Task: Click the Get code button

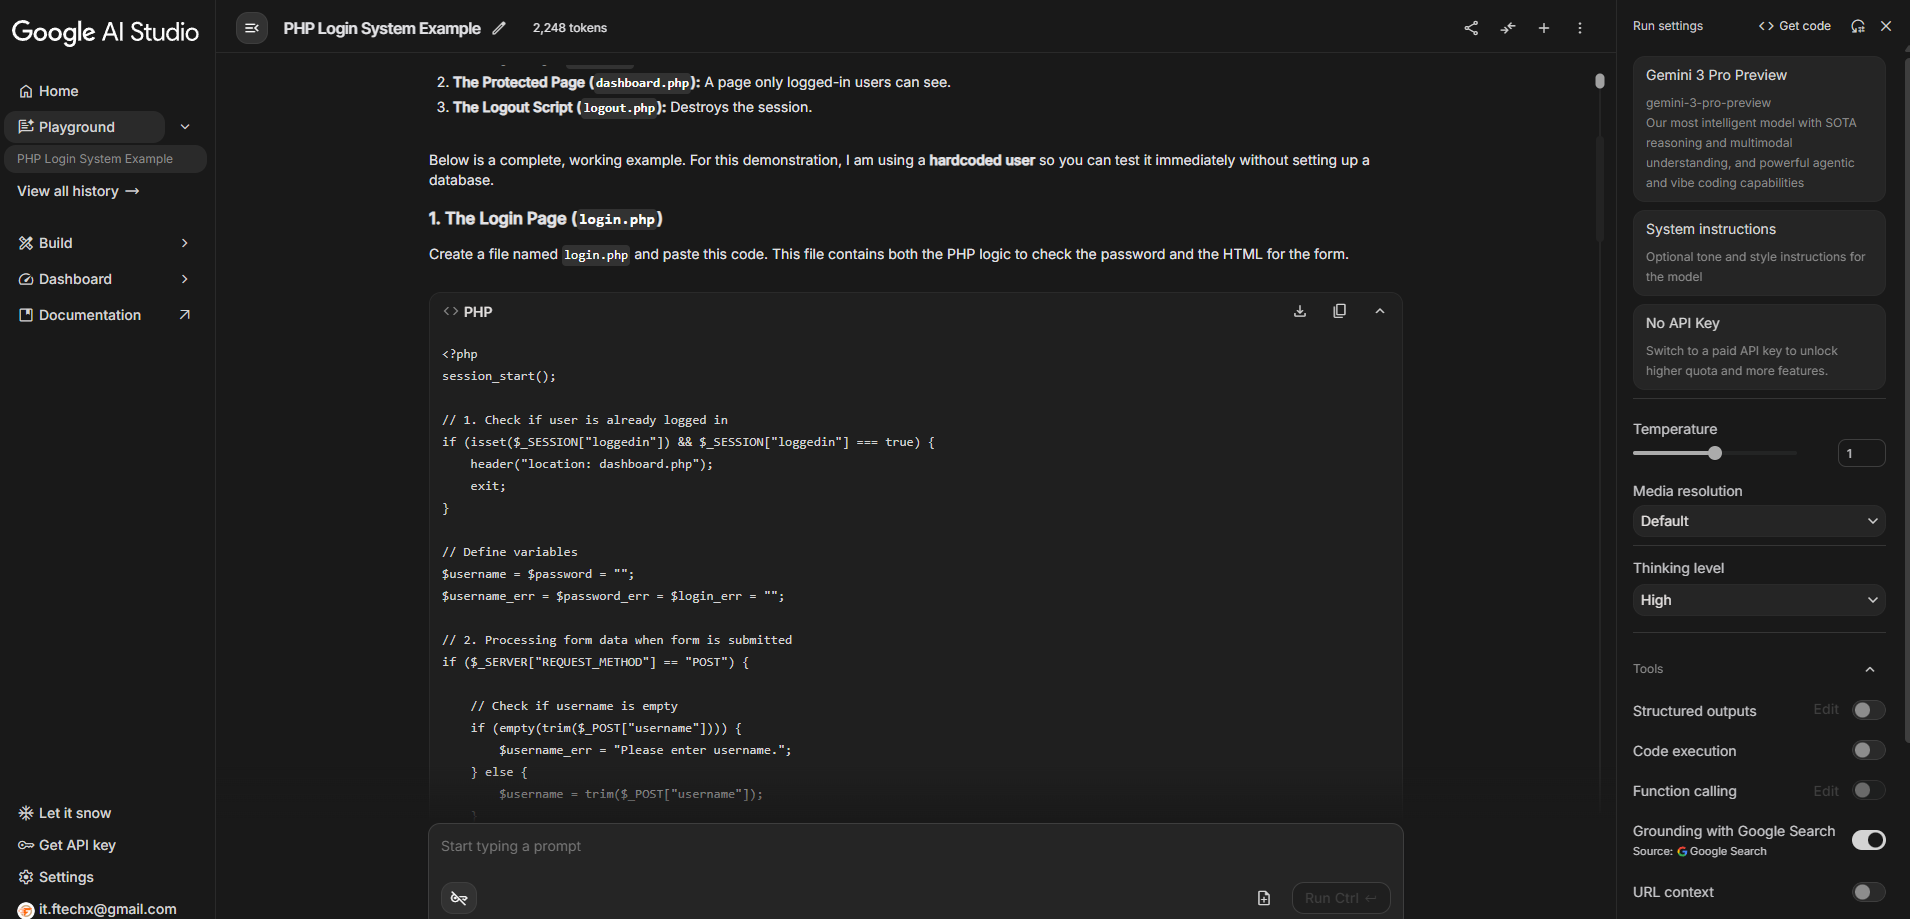Action: click(1793, 25)
